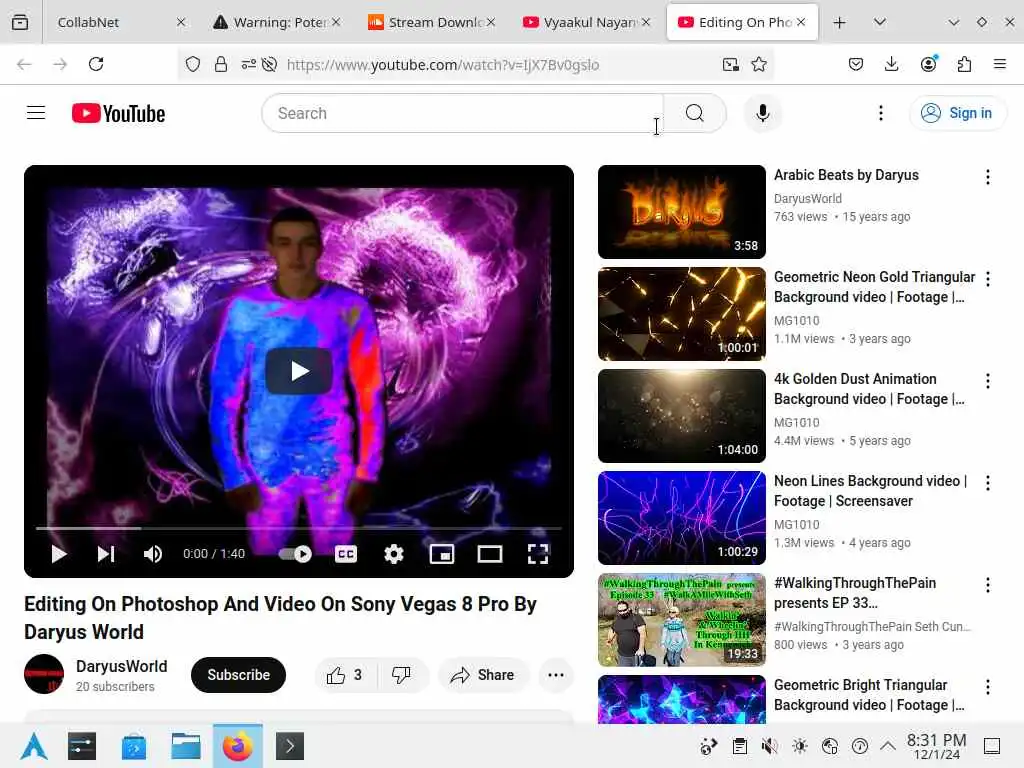Open Geometric Neon Gold Triangular video title
This screenshot has width=1024, height=768.
tap(874, 287)
